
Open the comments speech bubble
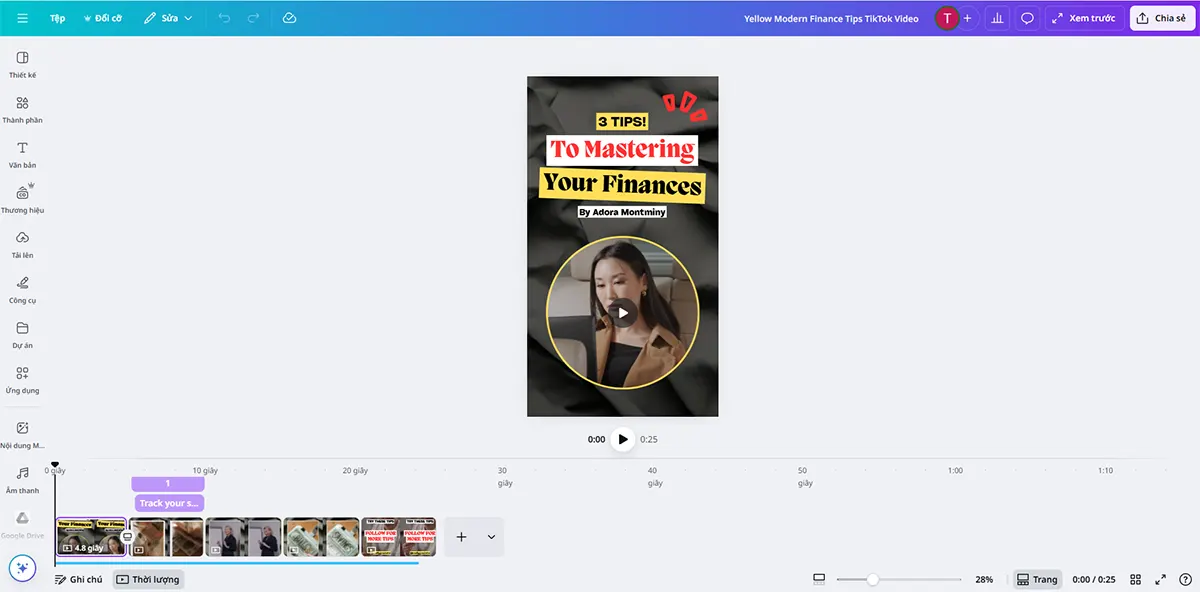tap(1027, 18)
